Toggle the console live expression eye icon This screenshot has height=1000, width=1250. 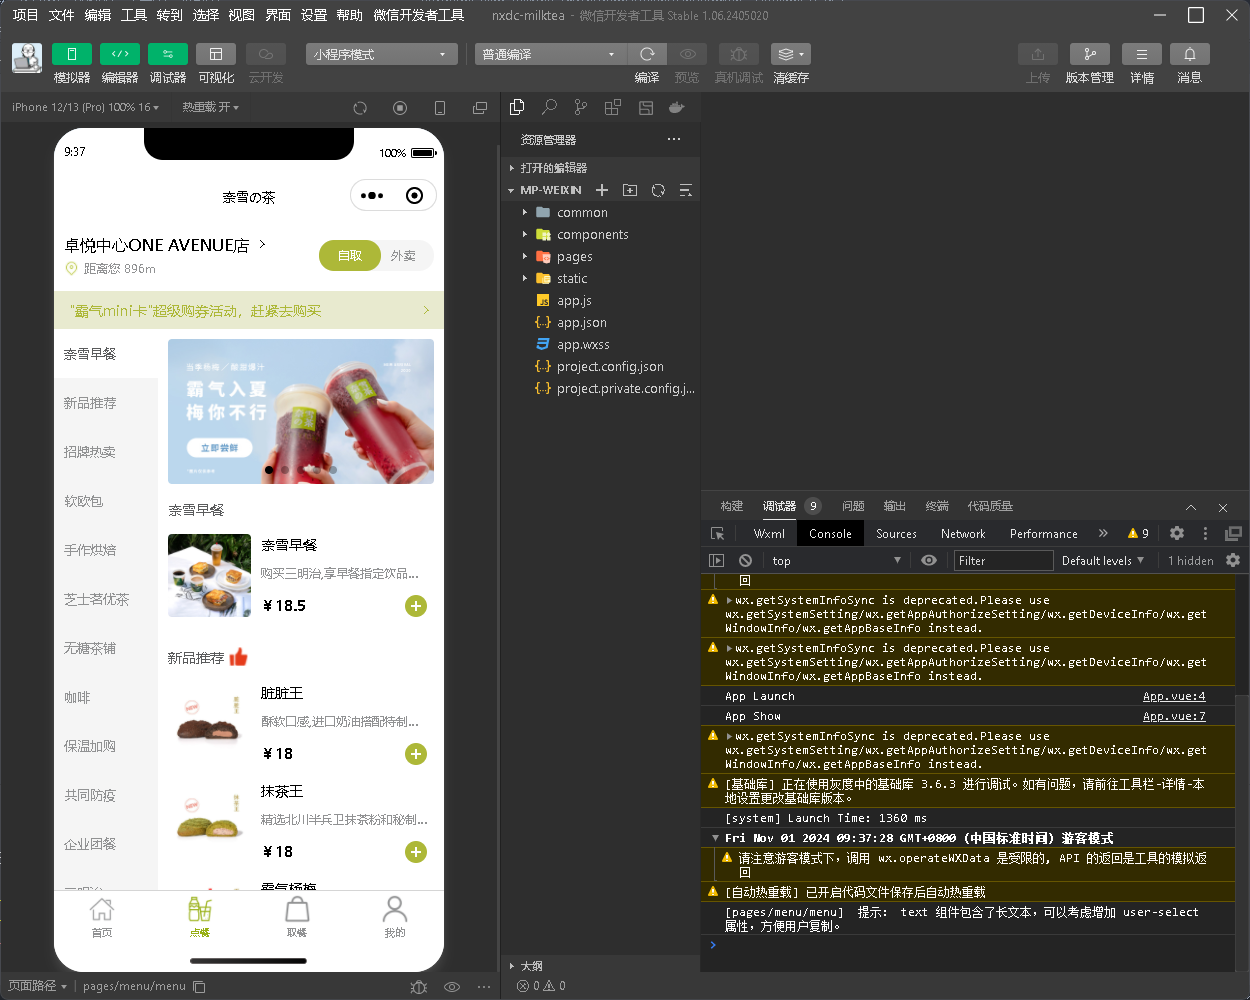(929, 561)
